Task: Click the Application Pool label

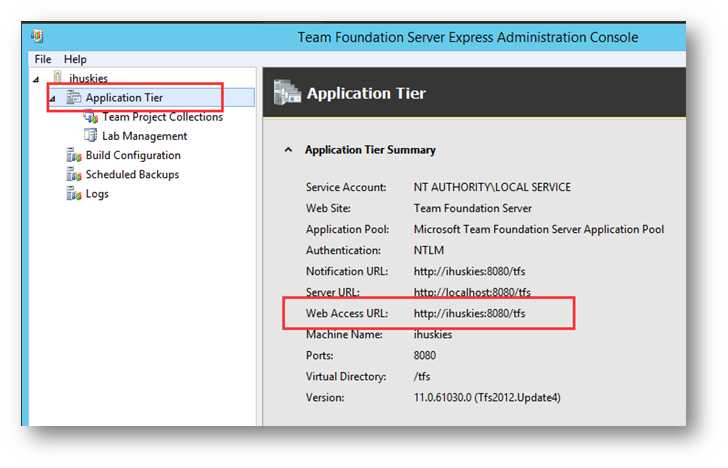Action: click(x=347, y=229)
